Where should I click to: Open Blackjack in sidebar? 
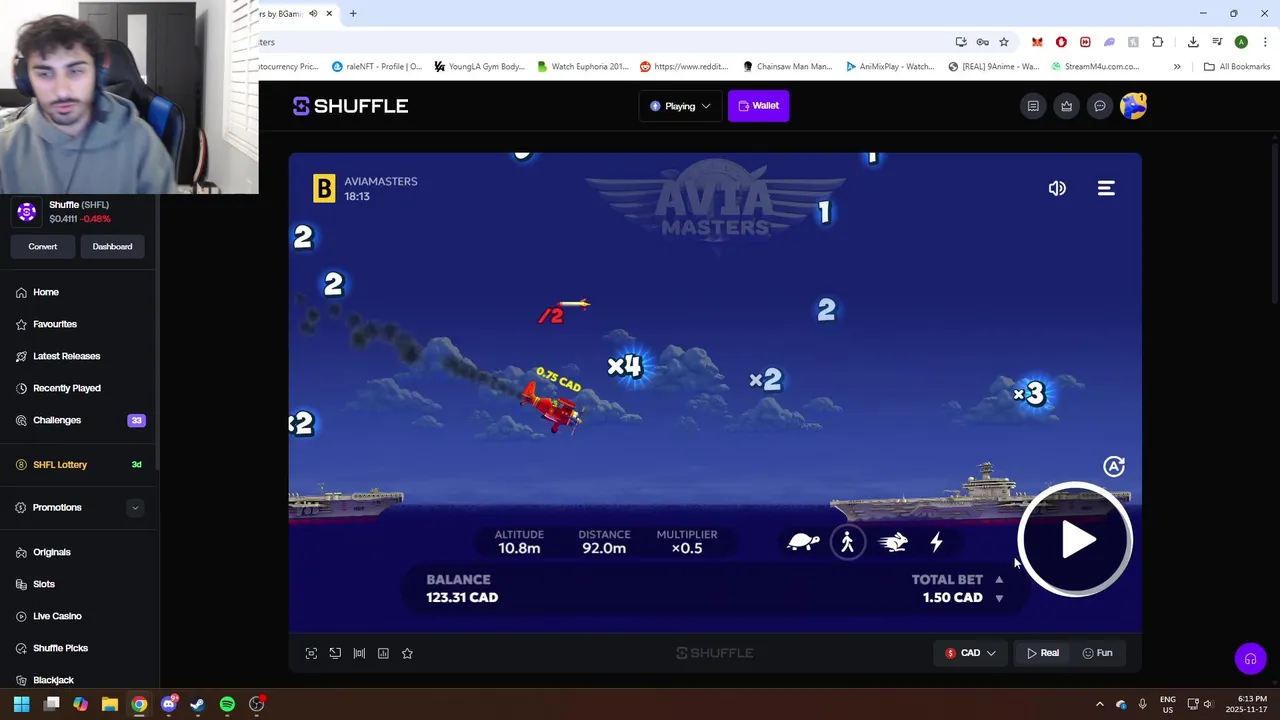point(53,680)
